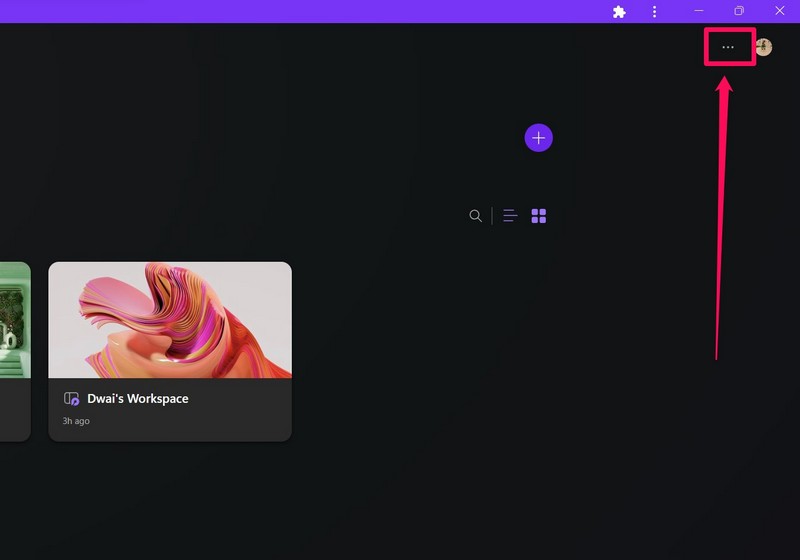Screen dimensions: 800x560
Task: Click the user profile avatar
Action: point(764,47)
